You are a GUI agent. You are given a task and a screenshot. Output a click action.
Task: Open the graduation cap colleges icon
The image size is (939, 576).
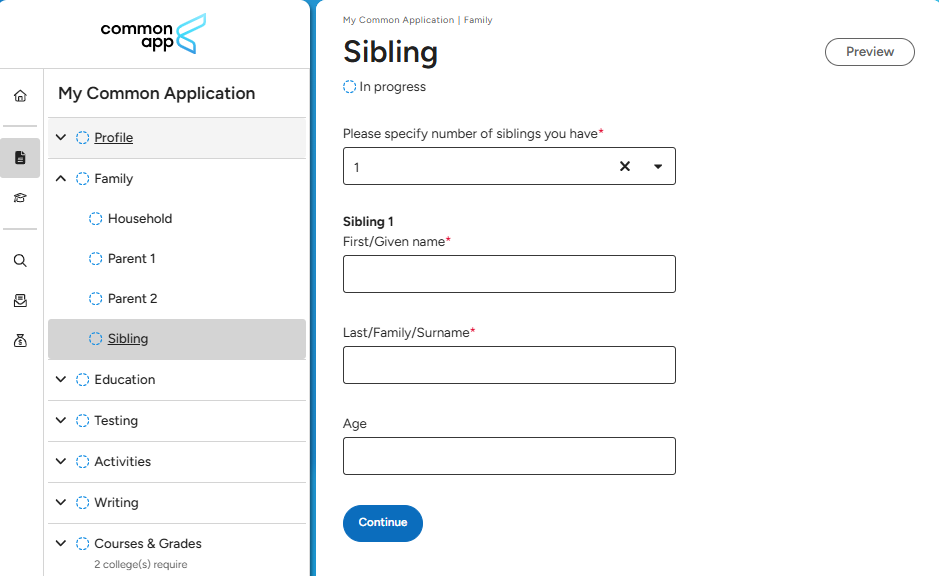click(x=20, y=198)
